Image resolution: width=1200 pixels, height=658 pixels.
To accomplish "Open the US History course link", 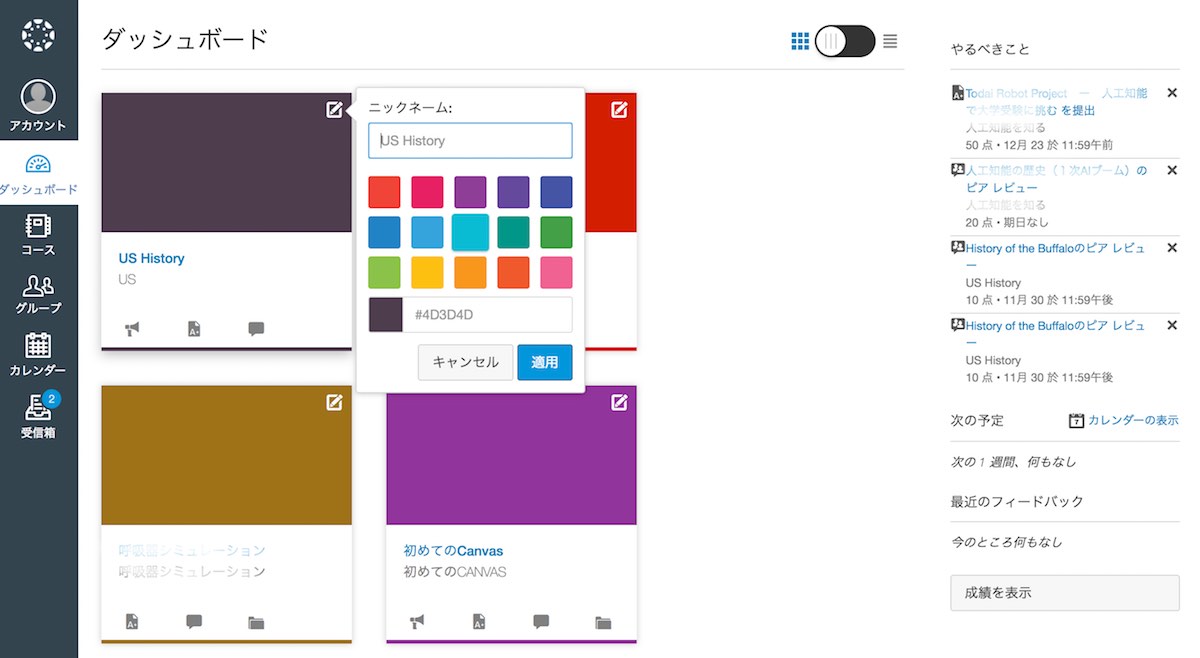I will (151, 258).
